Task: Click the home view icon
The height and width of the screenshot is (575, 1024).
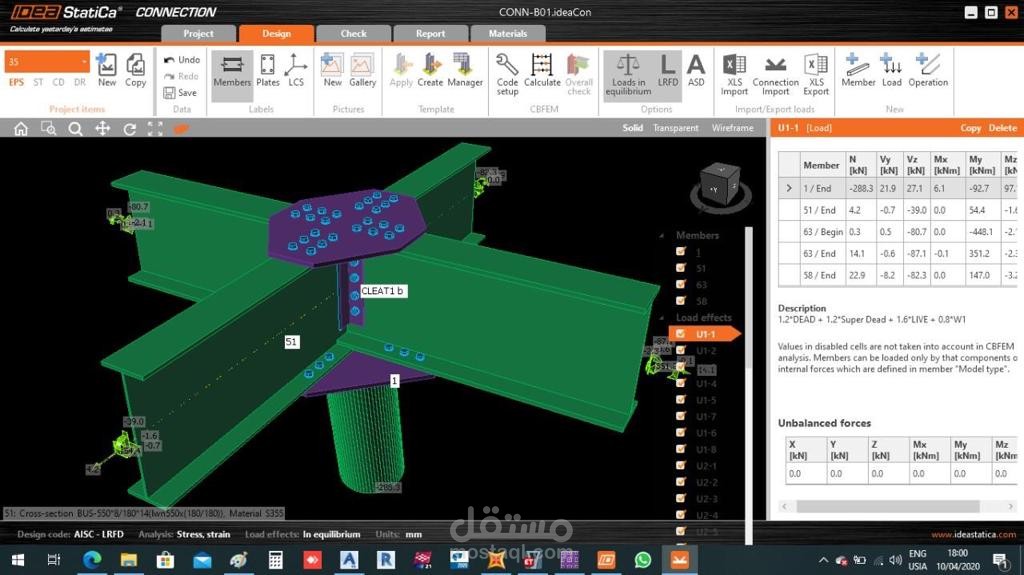Action: coord(21,129)
